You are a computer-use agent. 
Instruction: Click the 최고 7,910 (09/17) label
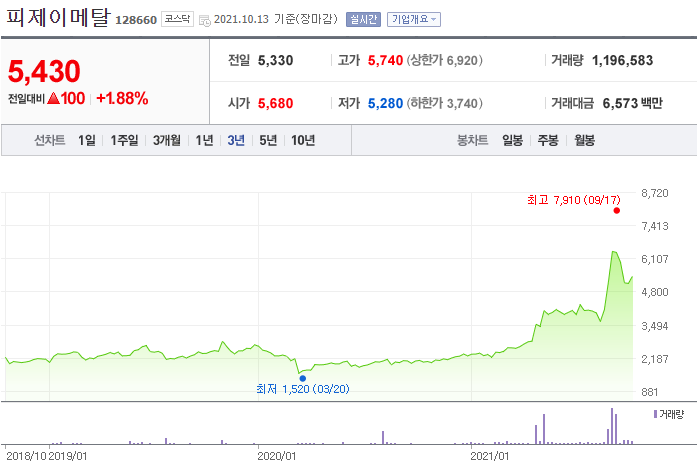(574, 200)
